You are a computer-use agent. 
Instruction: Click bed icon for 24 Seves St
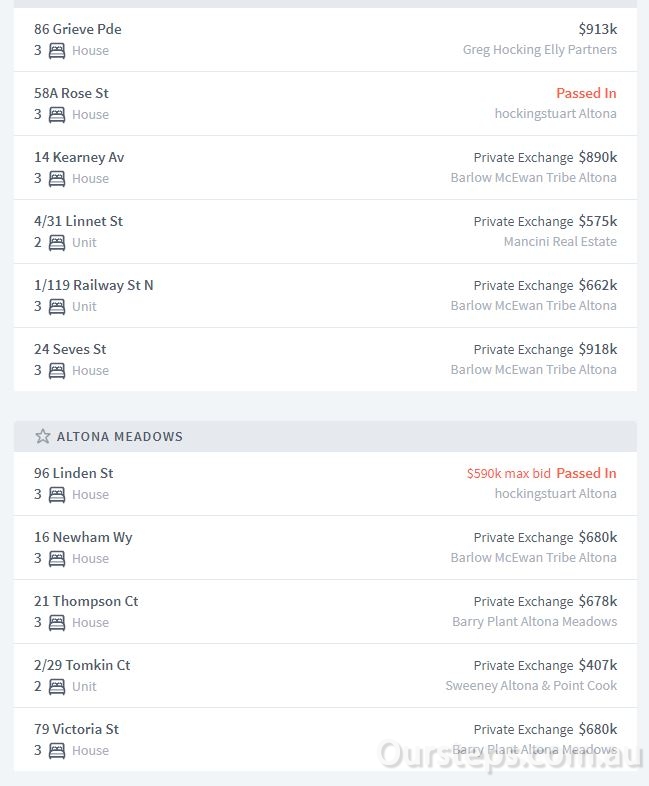(57, 370)
